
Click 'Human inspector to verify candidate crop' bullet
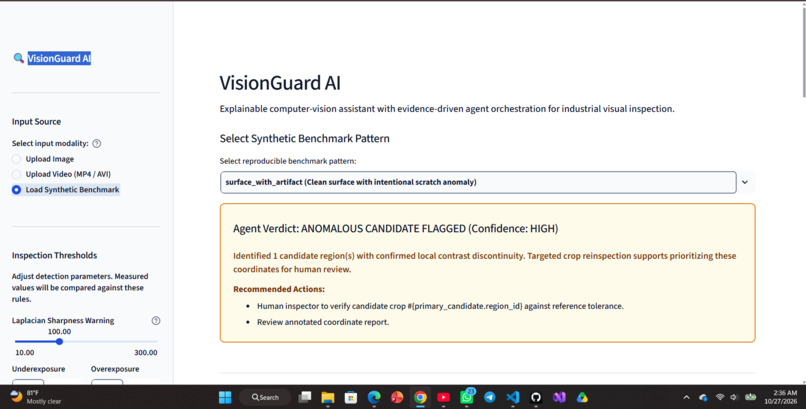click(440, 306)
